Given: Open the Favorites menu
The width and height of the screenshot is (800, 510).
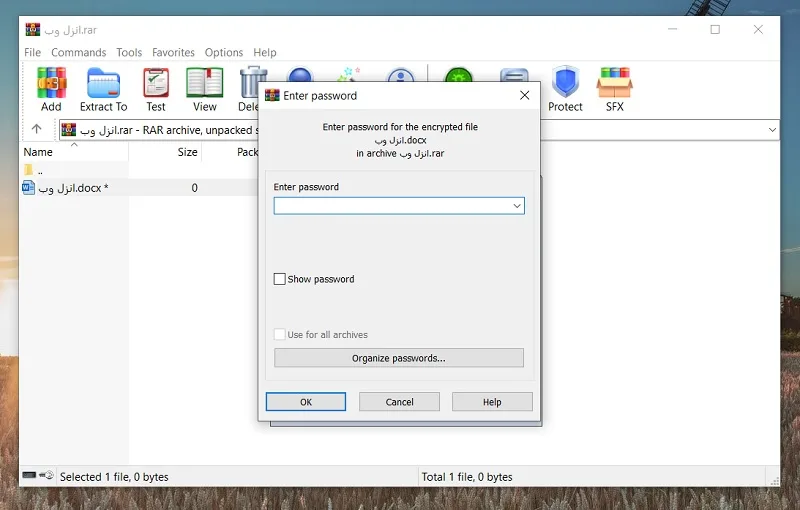Looking at the screenshot, I should coord(173,53).
